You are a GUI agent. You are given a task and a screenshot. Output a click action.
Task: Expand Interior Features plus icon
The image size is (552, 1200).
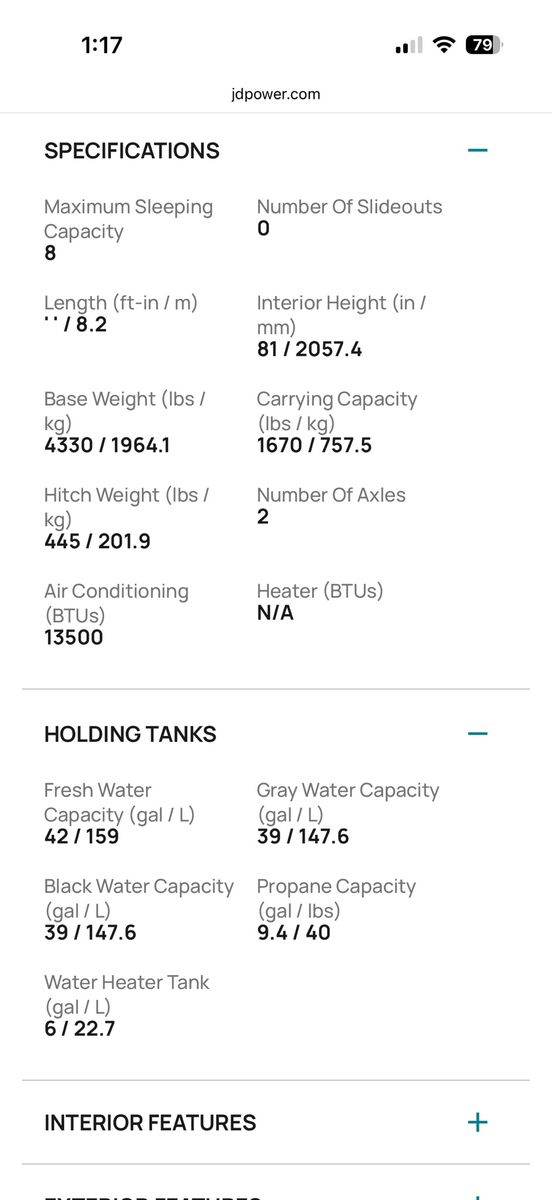click(478, 1122)
